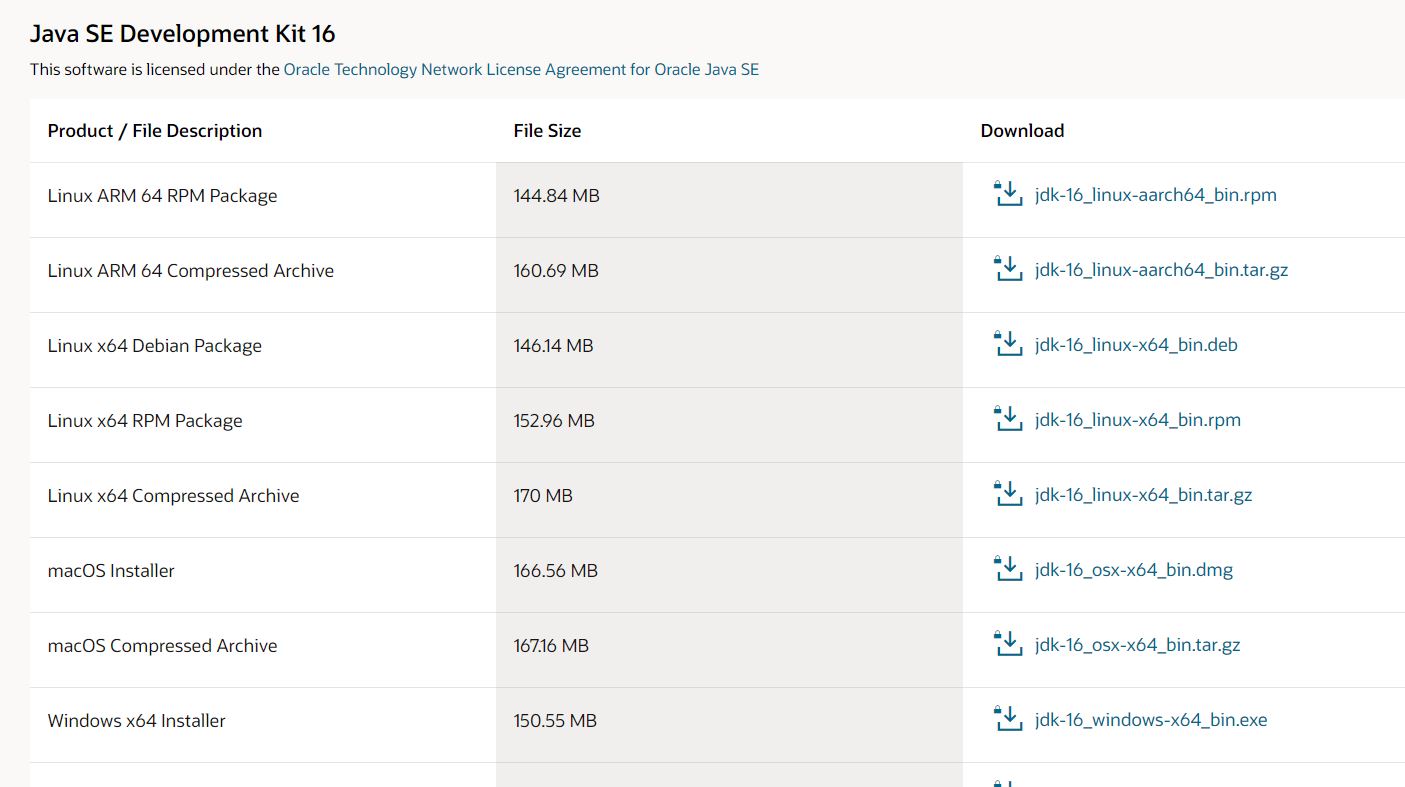Click download icon beside jdk-16_linux-x64_bin.deb
This screenshot has height=787, width=1405.
1008,344
